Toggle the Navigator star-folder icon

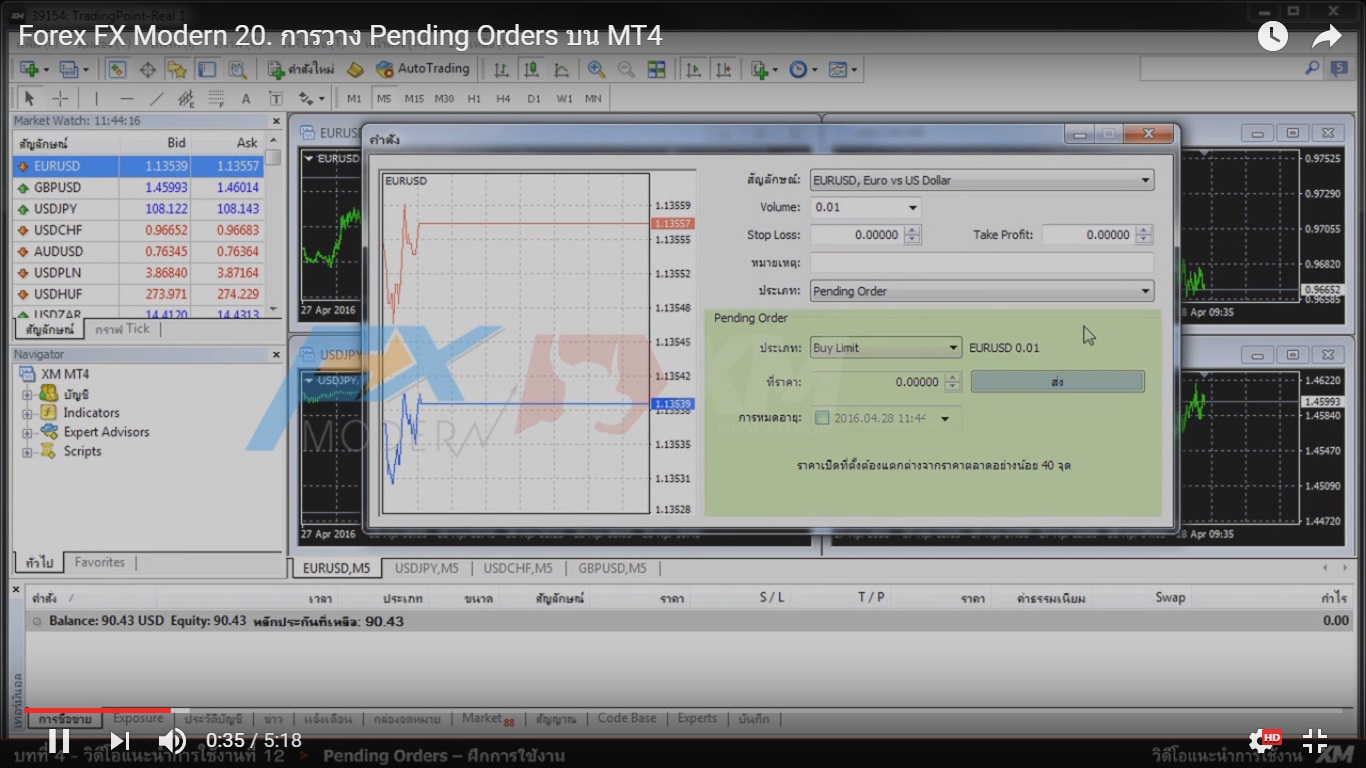click(x=177, y=69)
